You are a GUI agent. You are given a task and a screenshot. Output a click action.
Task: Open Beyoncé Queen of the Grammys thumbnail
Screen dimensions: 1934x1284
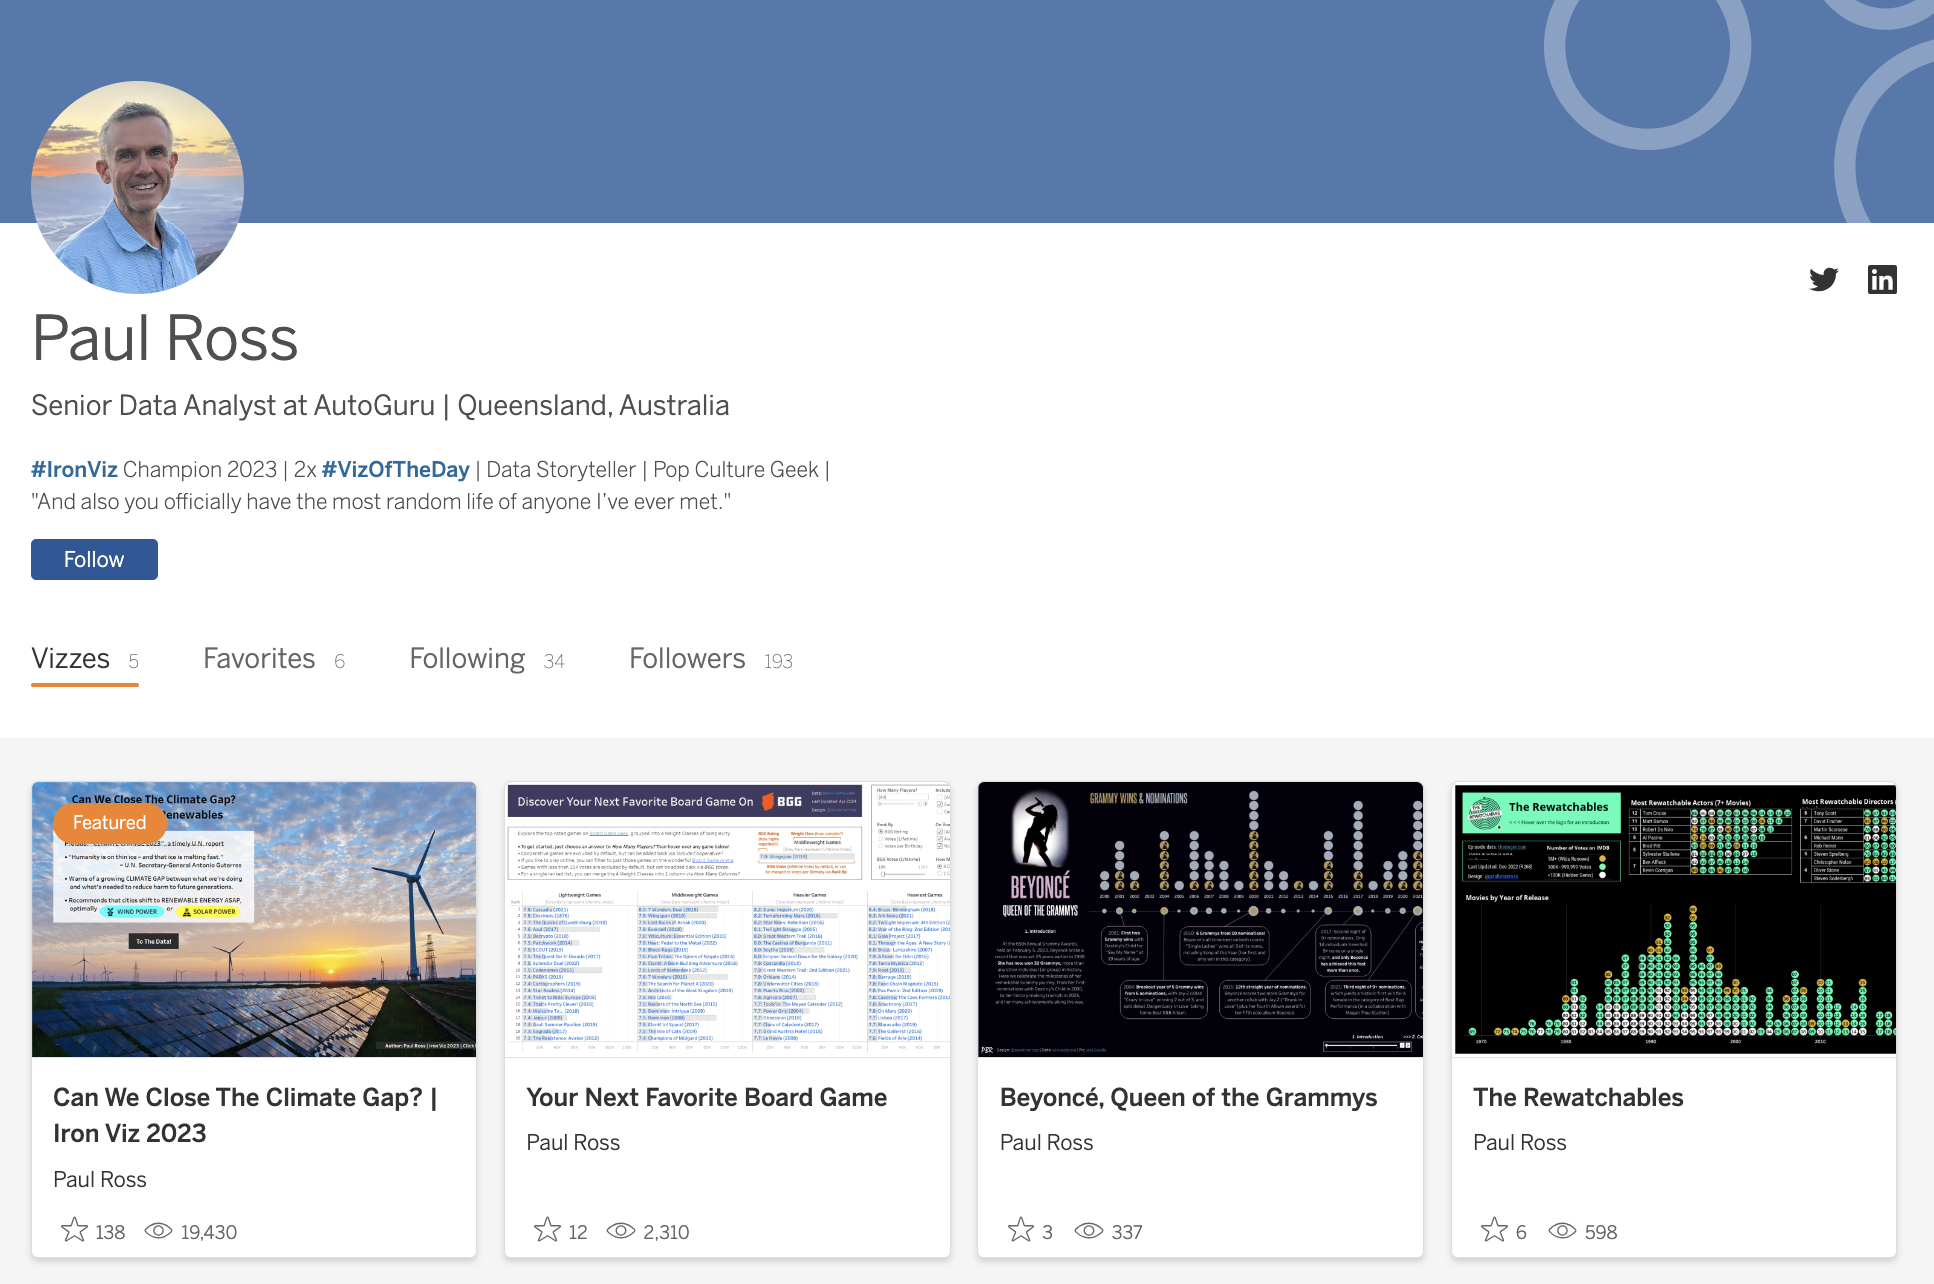pos(1200,919)
